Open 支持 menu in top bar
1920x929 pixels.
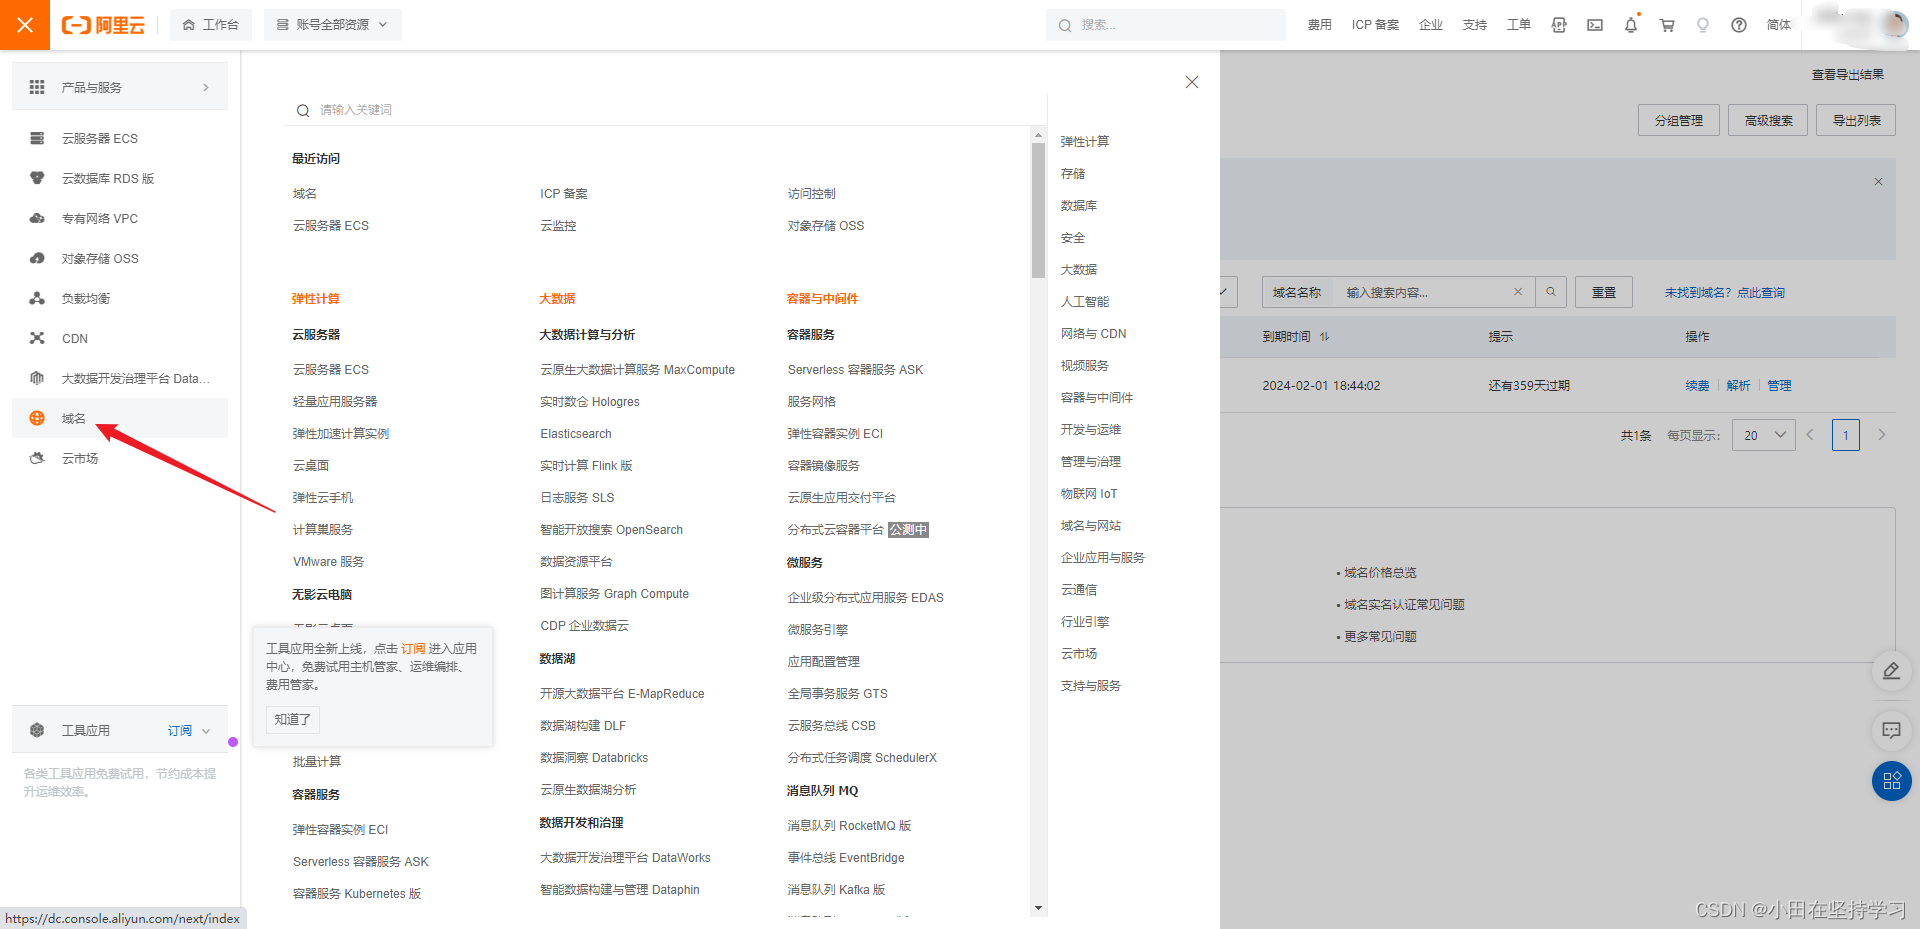pos(1475,25)
